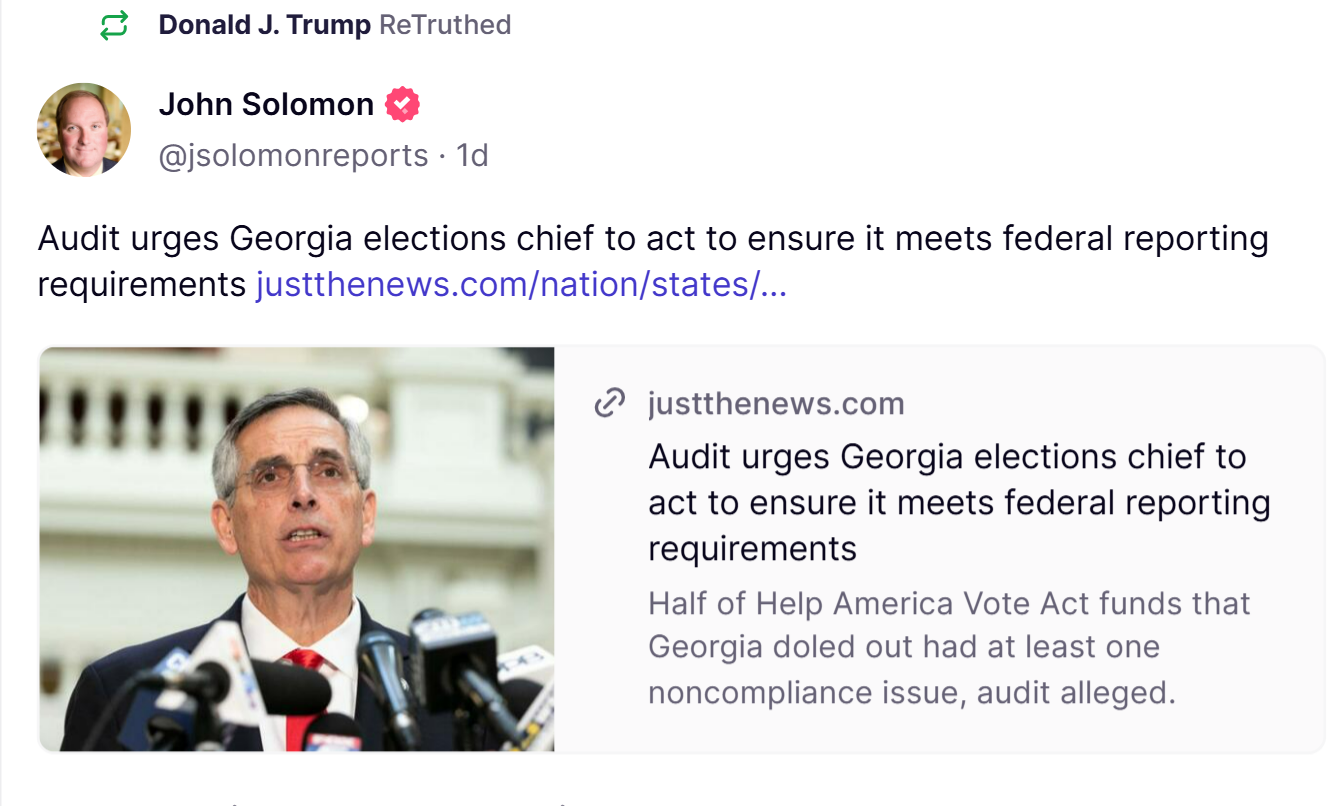Click the green ReTruth arrows icon
The height and width of the screenshot is (806, 1340).
115,25
